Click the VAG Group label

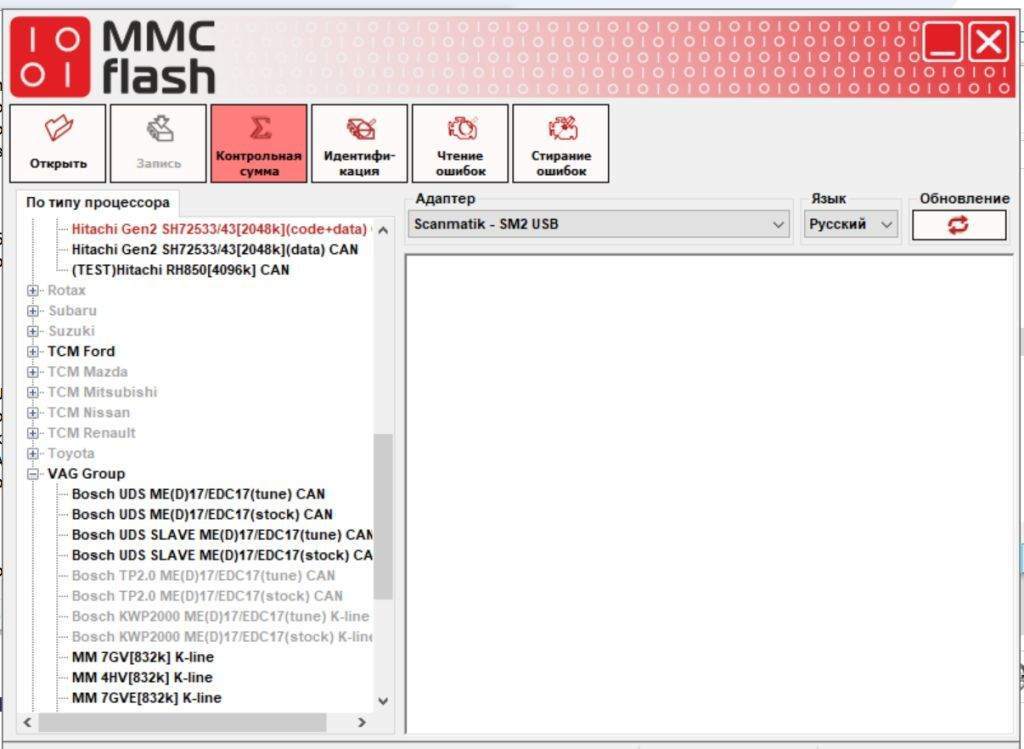pyautogui.click(x=86, y=474)
